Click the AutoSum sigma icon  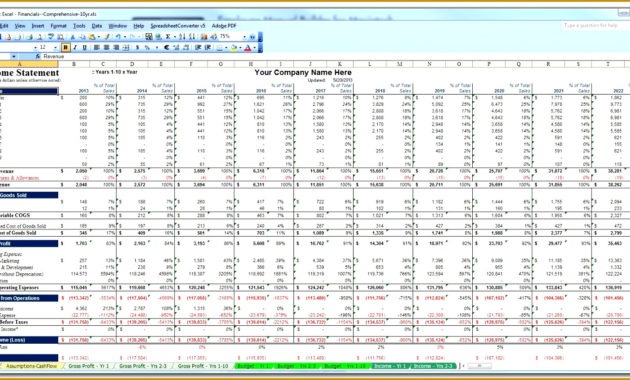(168, 37)
